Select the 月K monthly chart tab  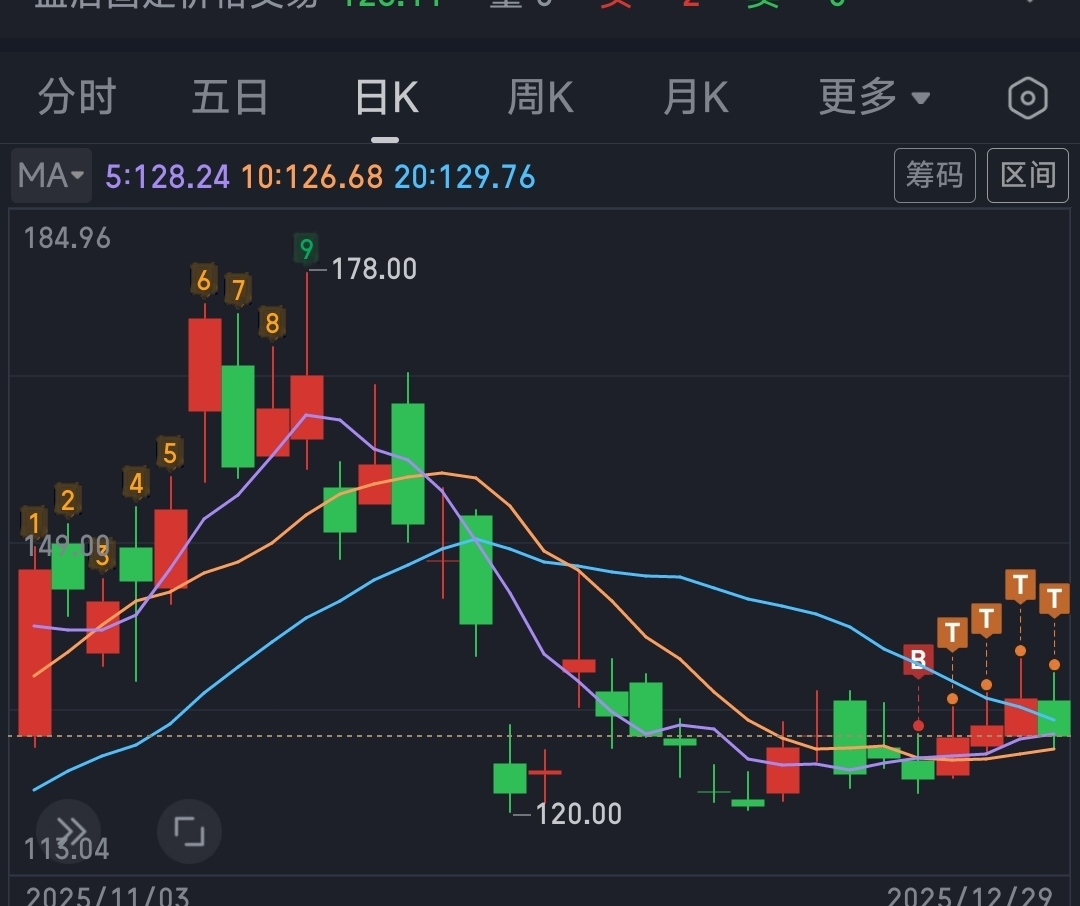696,98
